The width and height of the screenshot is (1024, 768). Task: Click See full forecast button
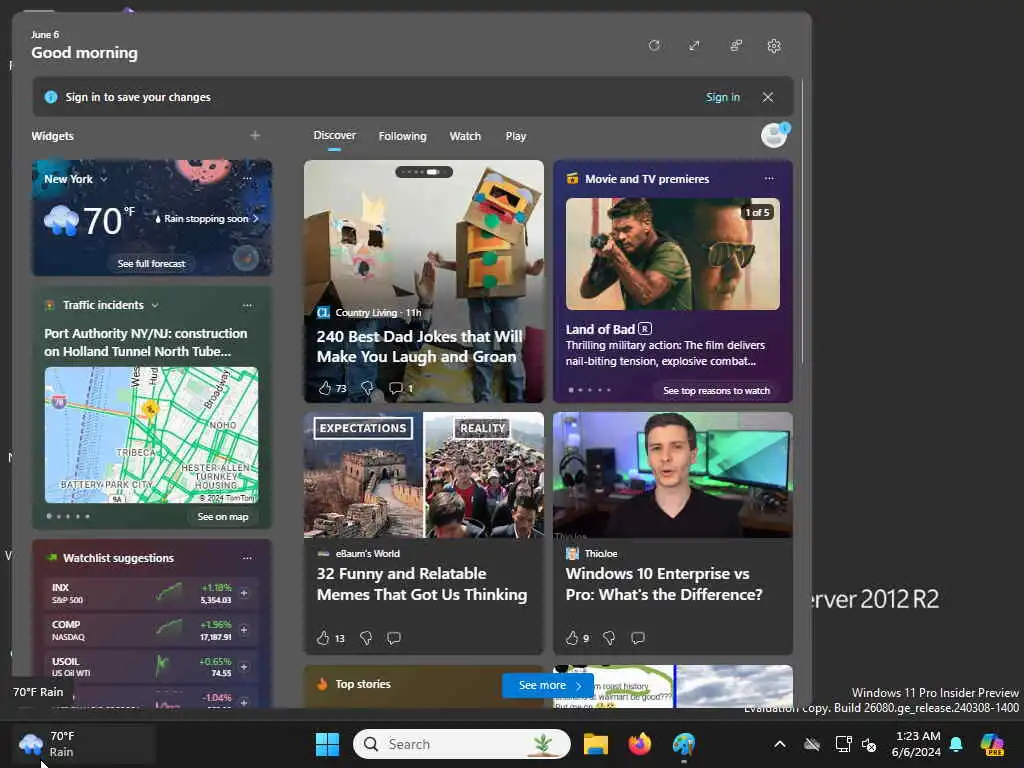(152, 264)
